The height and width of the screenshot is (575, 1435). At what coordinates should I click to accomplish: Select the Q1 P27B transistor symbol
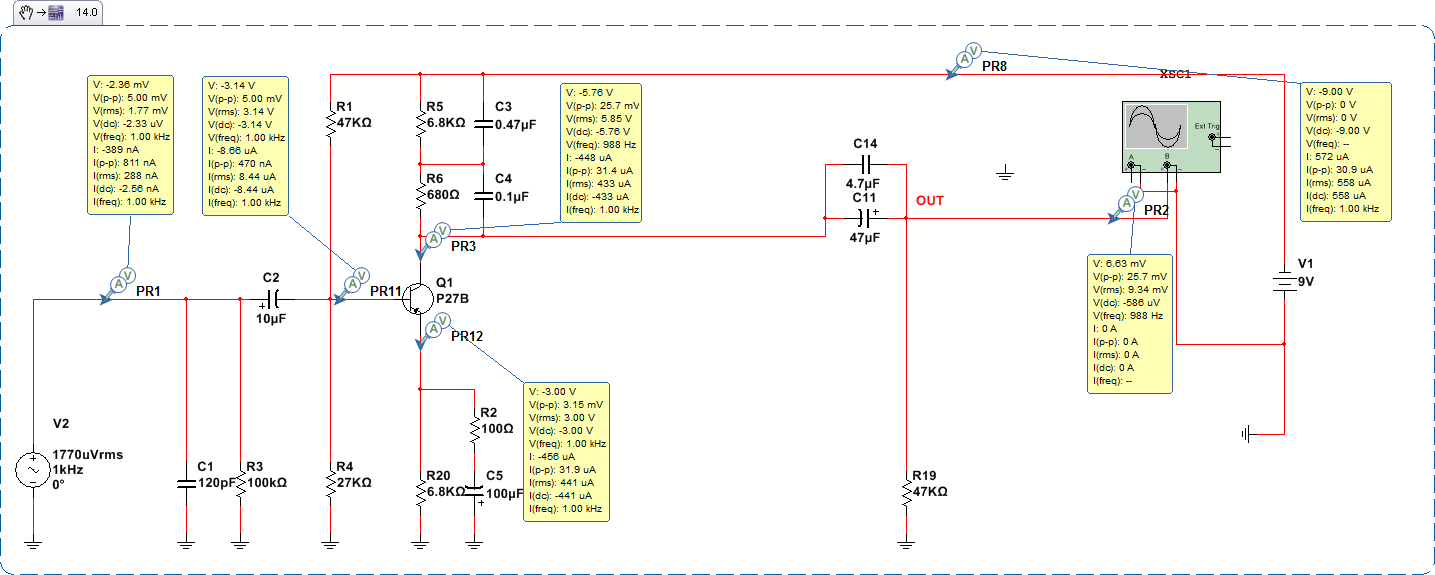click(417, 299)
